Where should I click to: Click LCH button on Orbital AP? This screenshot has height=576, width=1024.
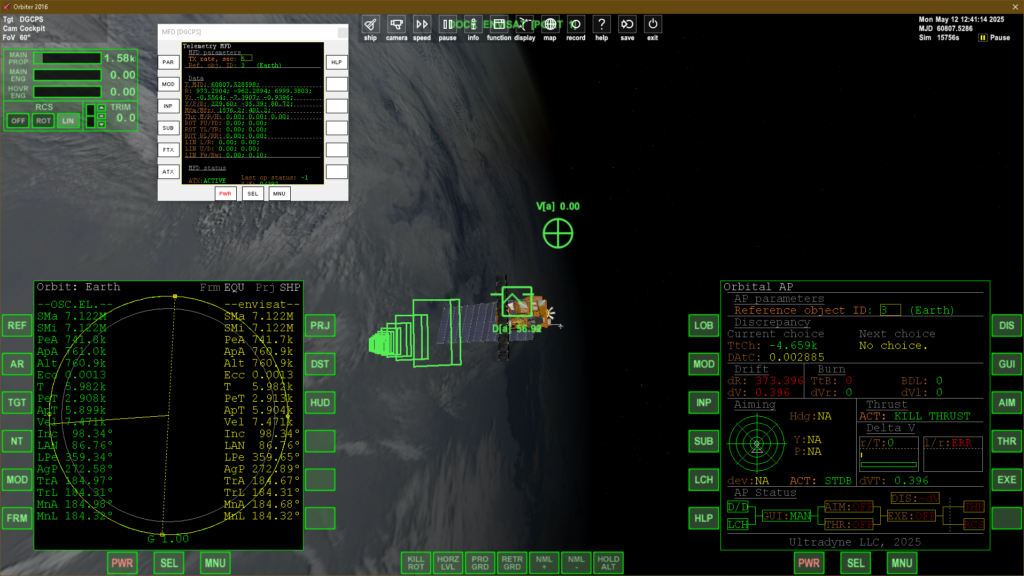click(x=703, y=479)
